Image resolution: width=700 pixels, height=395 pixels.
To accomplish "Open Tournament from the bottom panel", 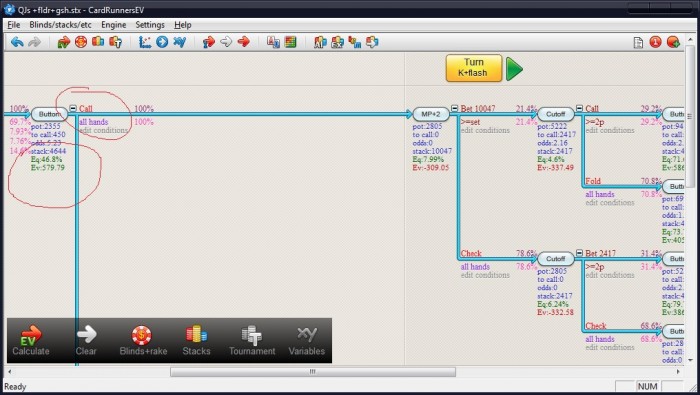I will coord(252,341).
